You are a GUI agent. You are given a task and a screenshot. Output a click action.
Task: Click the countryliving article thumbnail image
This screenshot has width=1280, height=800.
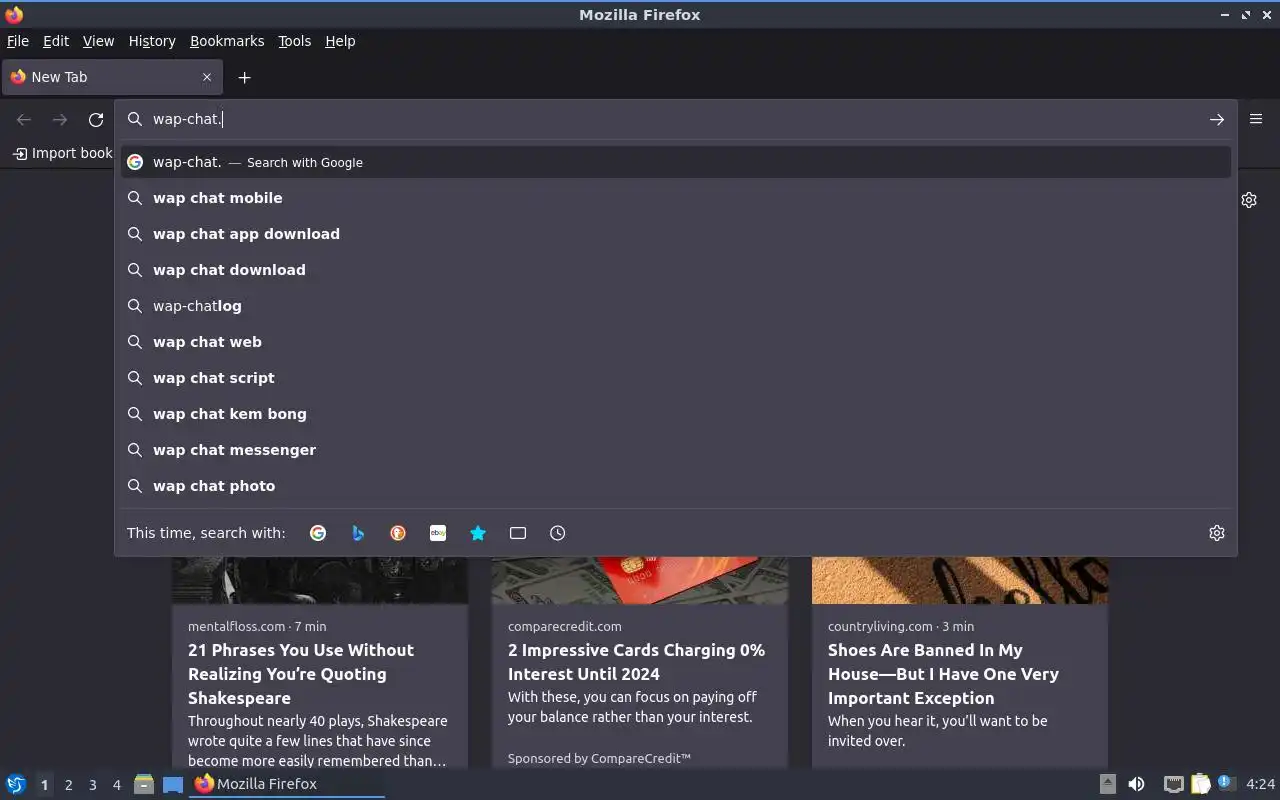[x=960, y=580]
